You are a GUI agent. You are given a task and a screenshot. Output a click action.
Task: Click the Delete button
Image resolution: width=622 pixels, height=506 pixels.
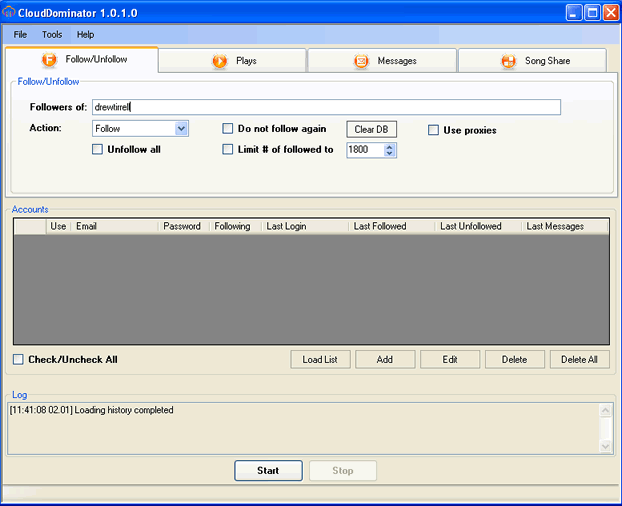click(x=514, y=360)
